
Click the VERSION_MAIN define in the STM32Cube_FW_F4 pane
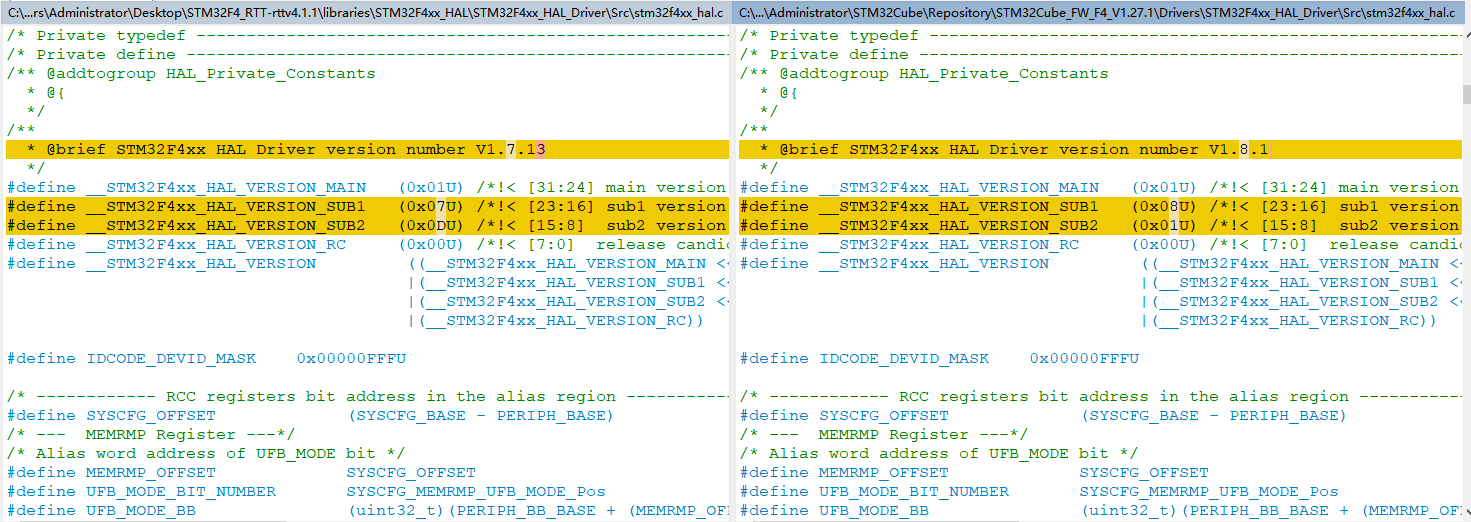(x=1099, y=188)
